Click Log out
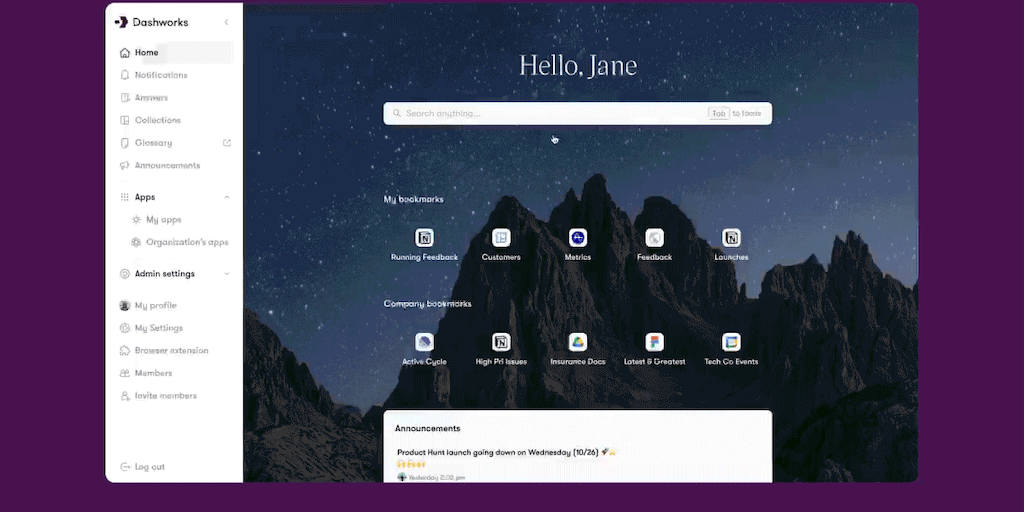This screenshot has height=512, width=1024. pos(150,467)
